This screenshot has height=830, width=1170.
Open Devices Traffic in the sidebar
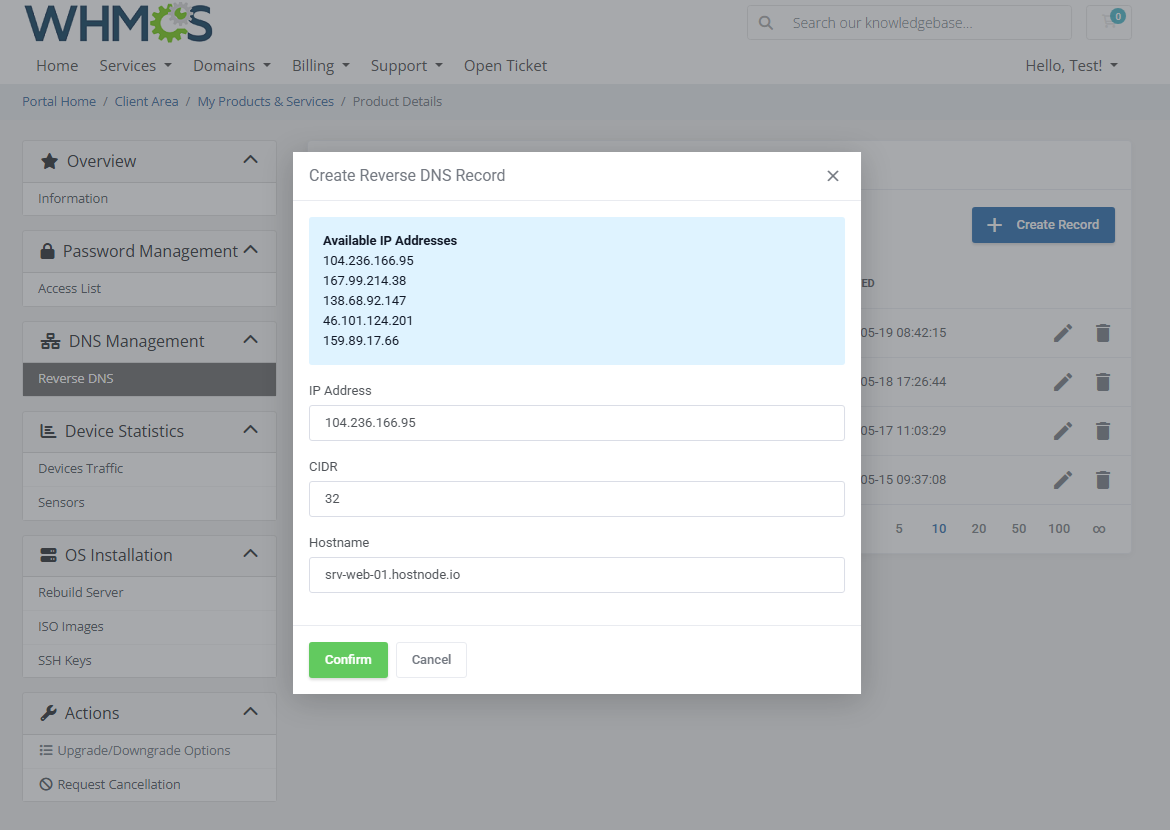(x=149, y=469)
